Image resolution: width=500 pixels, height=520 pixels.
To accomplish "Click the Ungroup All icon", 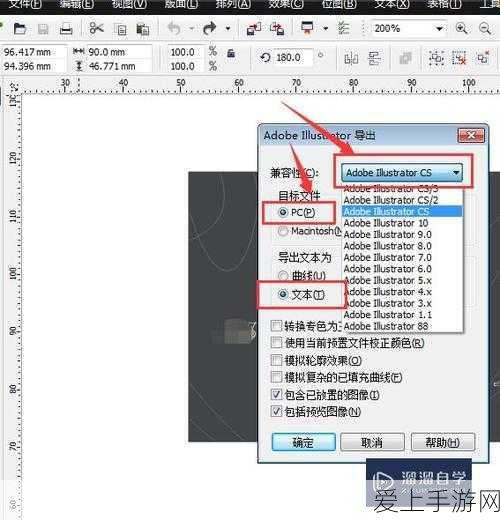I will click(x=483, y=57).
